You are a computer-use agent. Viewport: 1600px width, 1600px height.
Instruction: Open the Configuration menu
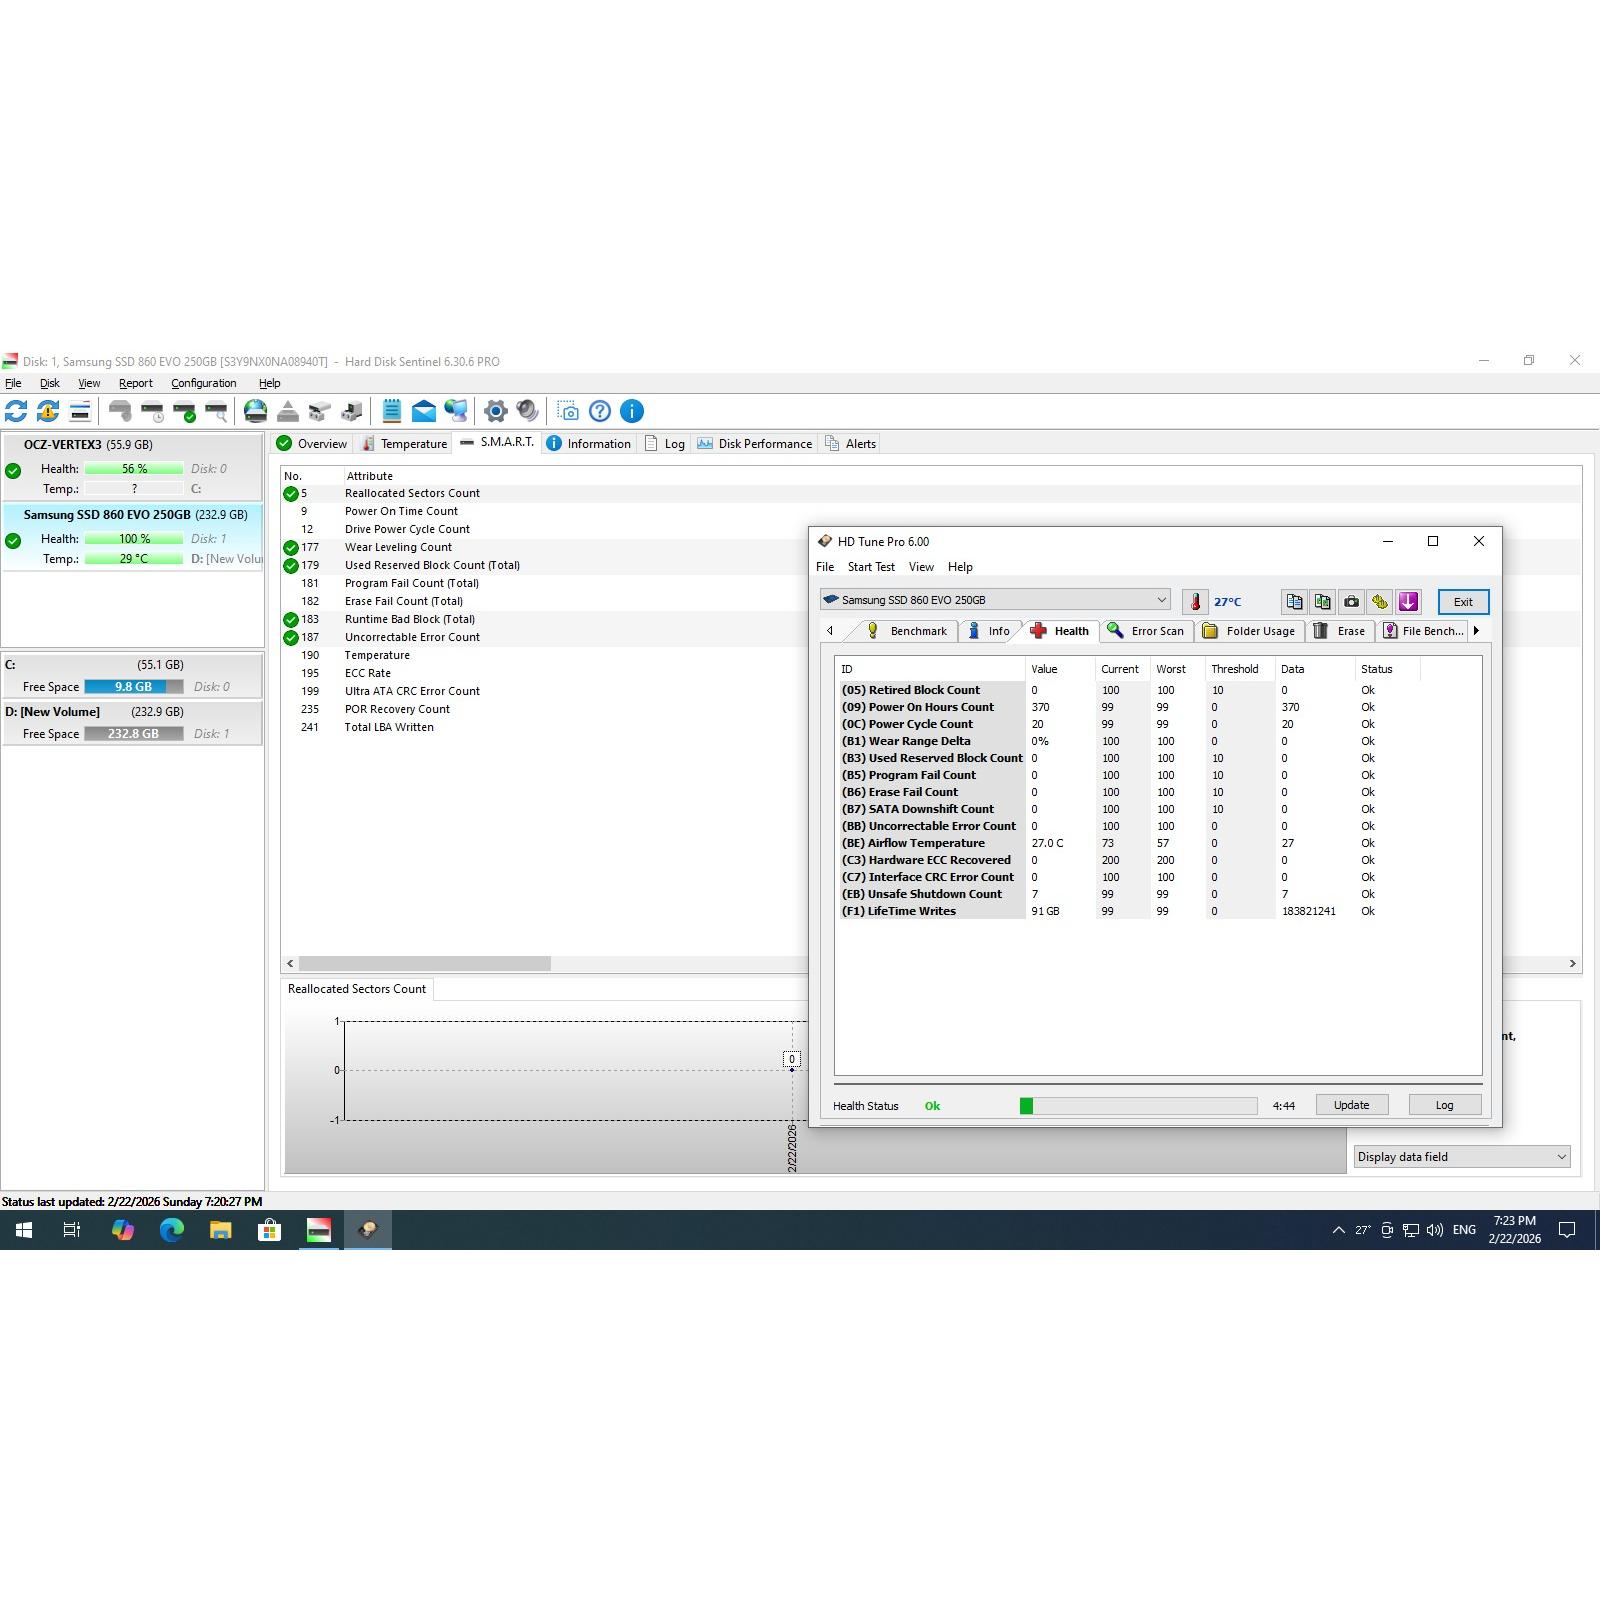pos(203,383)
